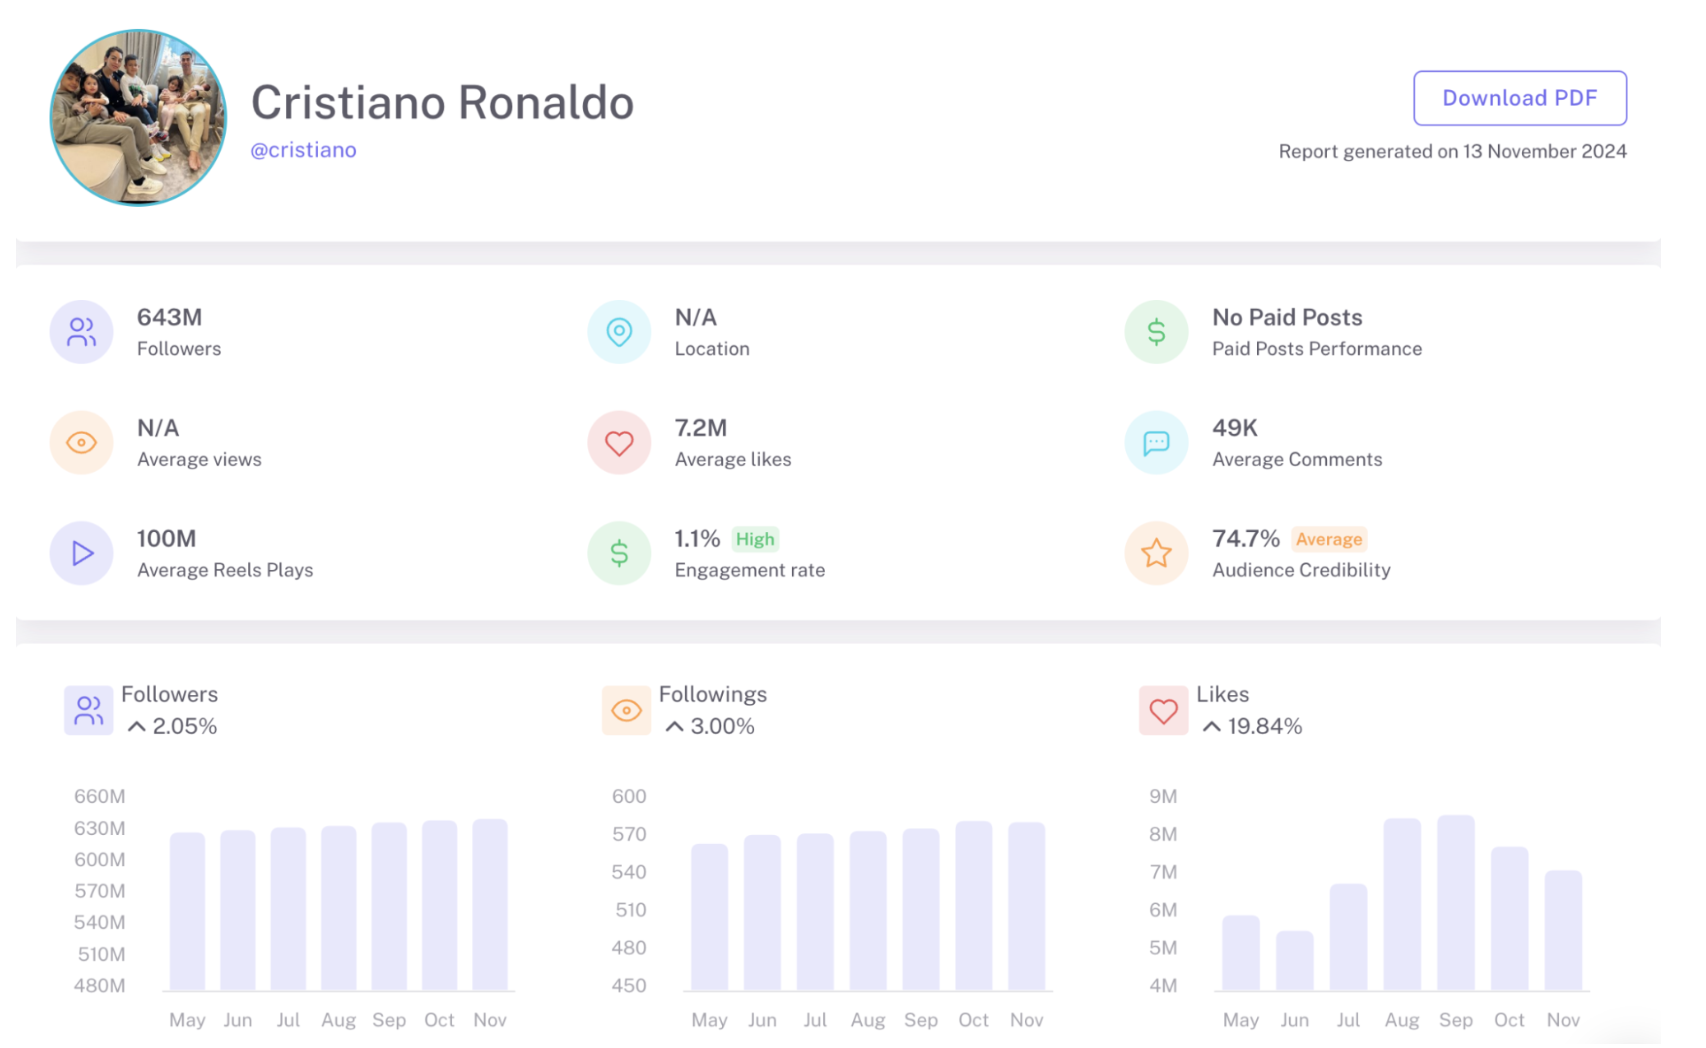This screenshot has width=1706, height=1048.
Task: Click the Average views eye icon
Action: pos(81,442)
